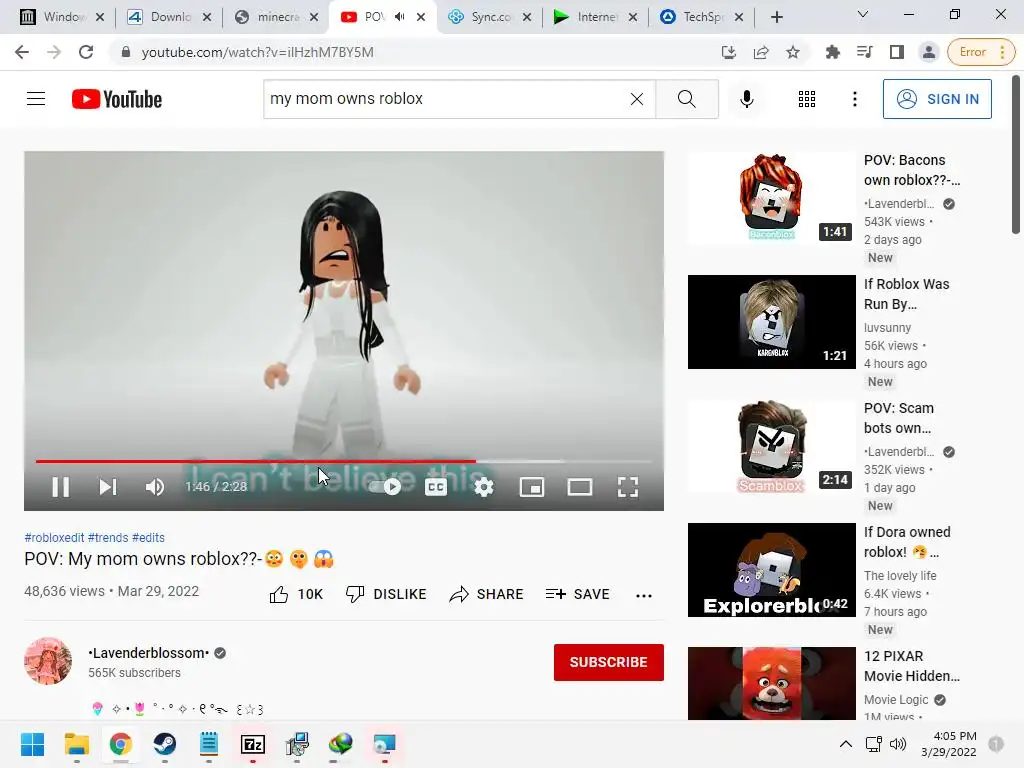Pause the video playback
Image resolution: width=1024 pixels, height=768 pixels.
61,487
